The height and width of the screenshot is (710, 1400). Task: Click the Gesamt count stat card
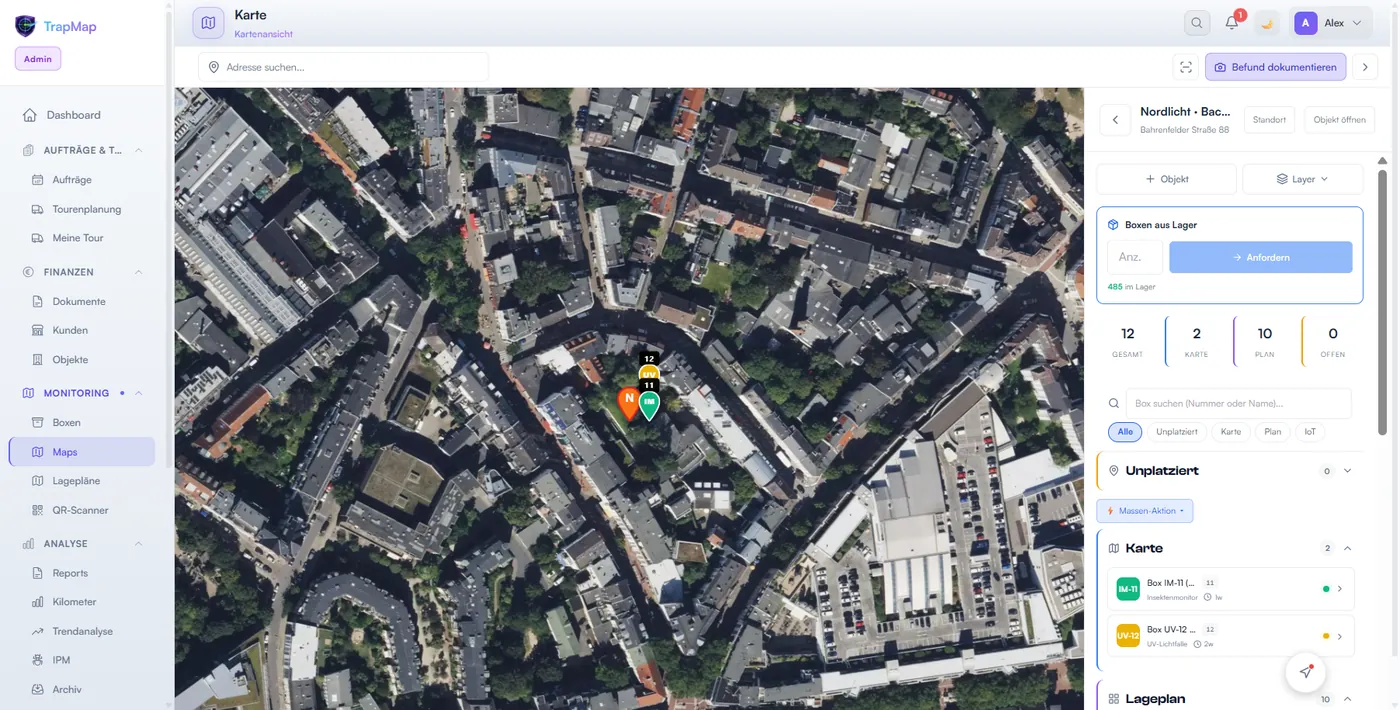[x=1128, y=341]
